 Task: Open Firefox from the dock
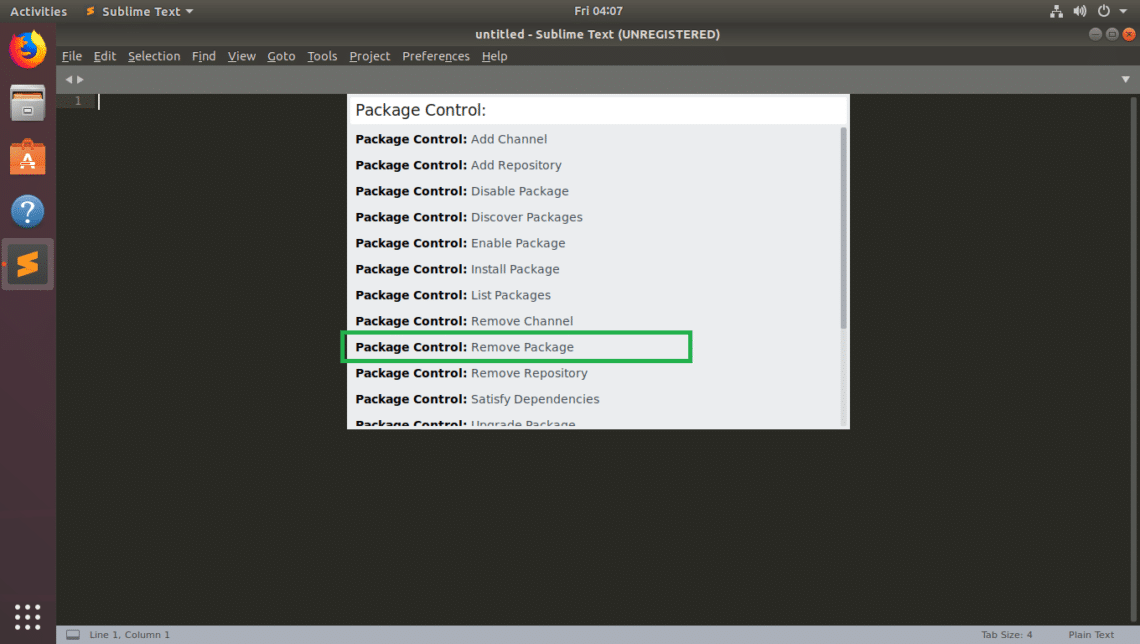(x=28, y=49)
